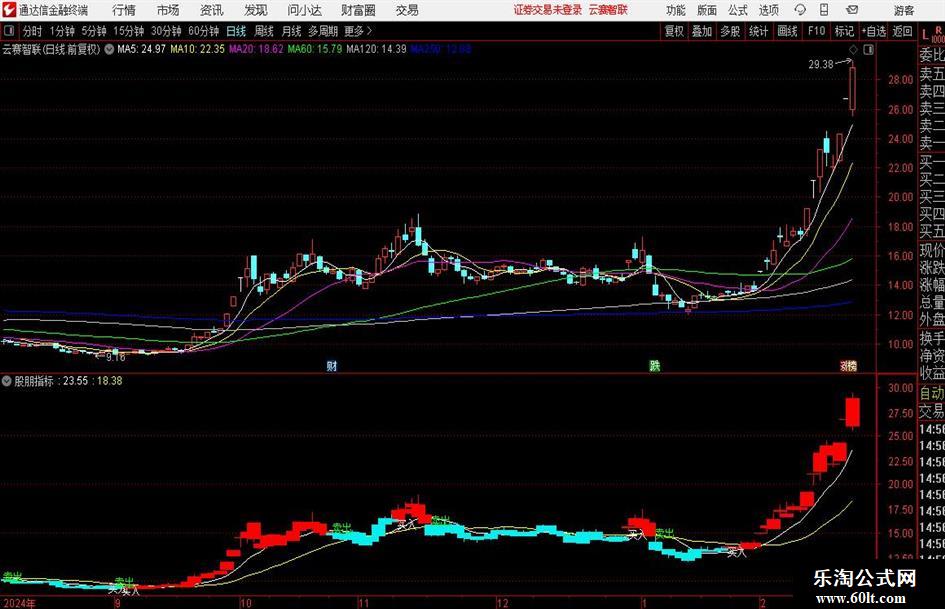Screen dimensions: 945x609
Task: Toggle the right panel layout icon
Action: click(868, 49)
